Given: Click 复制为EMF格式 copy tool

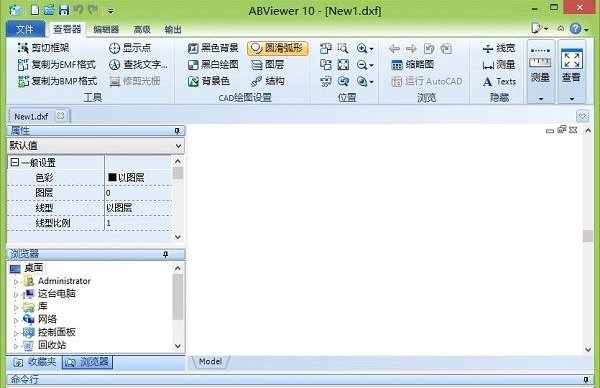Looking at the screenshot, I should (57, 65).
